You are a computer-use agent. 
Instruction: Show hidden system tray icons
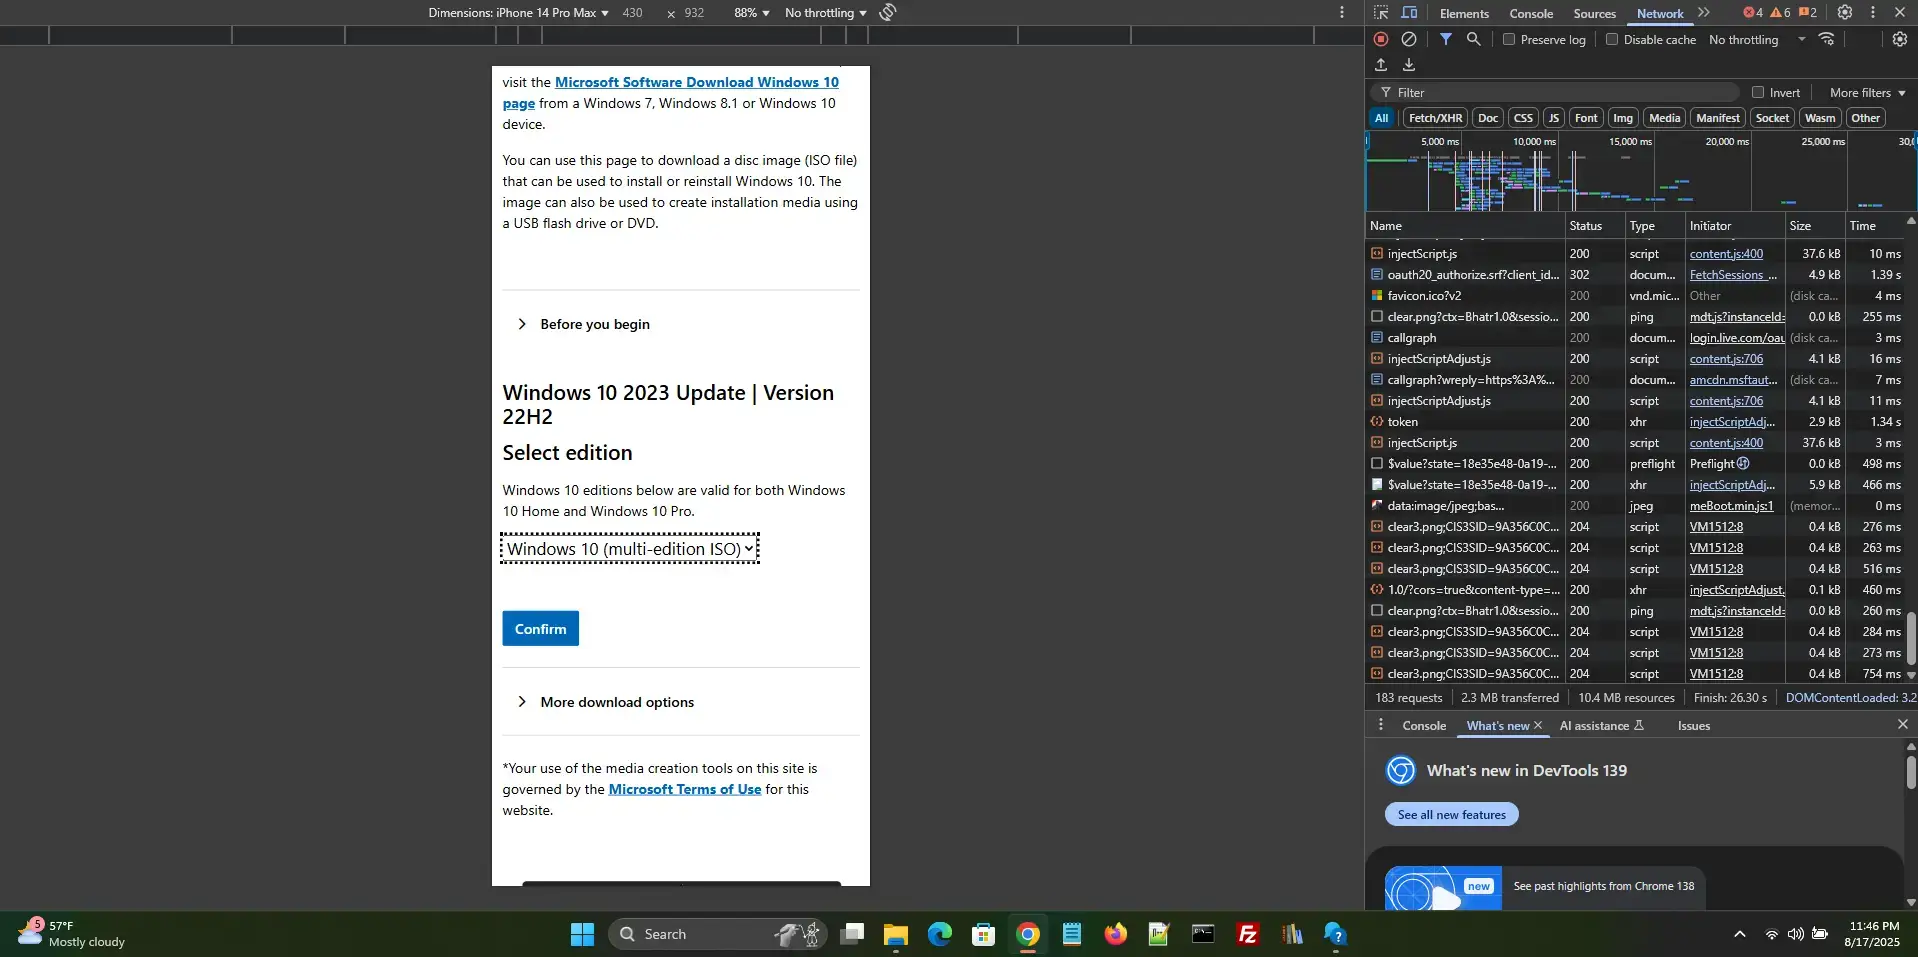tap(1740, 934)
